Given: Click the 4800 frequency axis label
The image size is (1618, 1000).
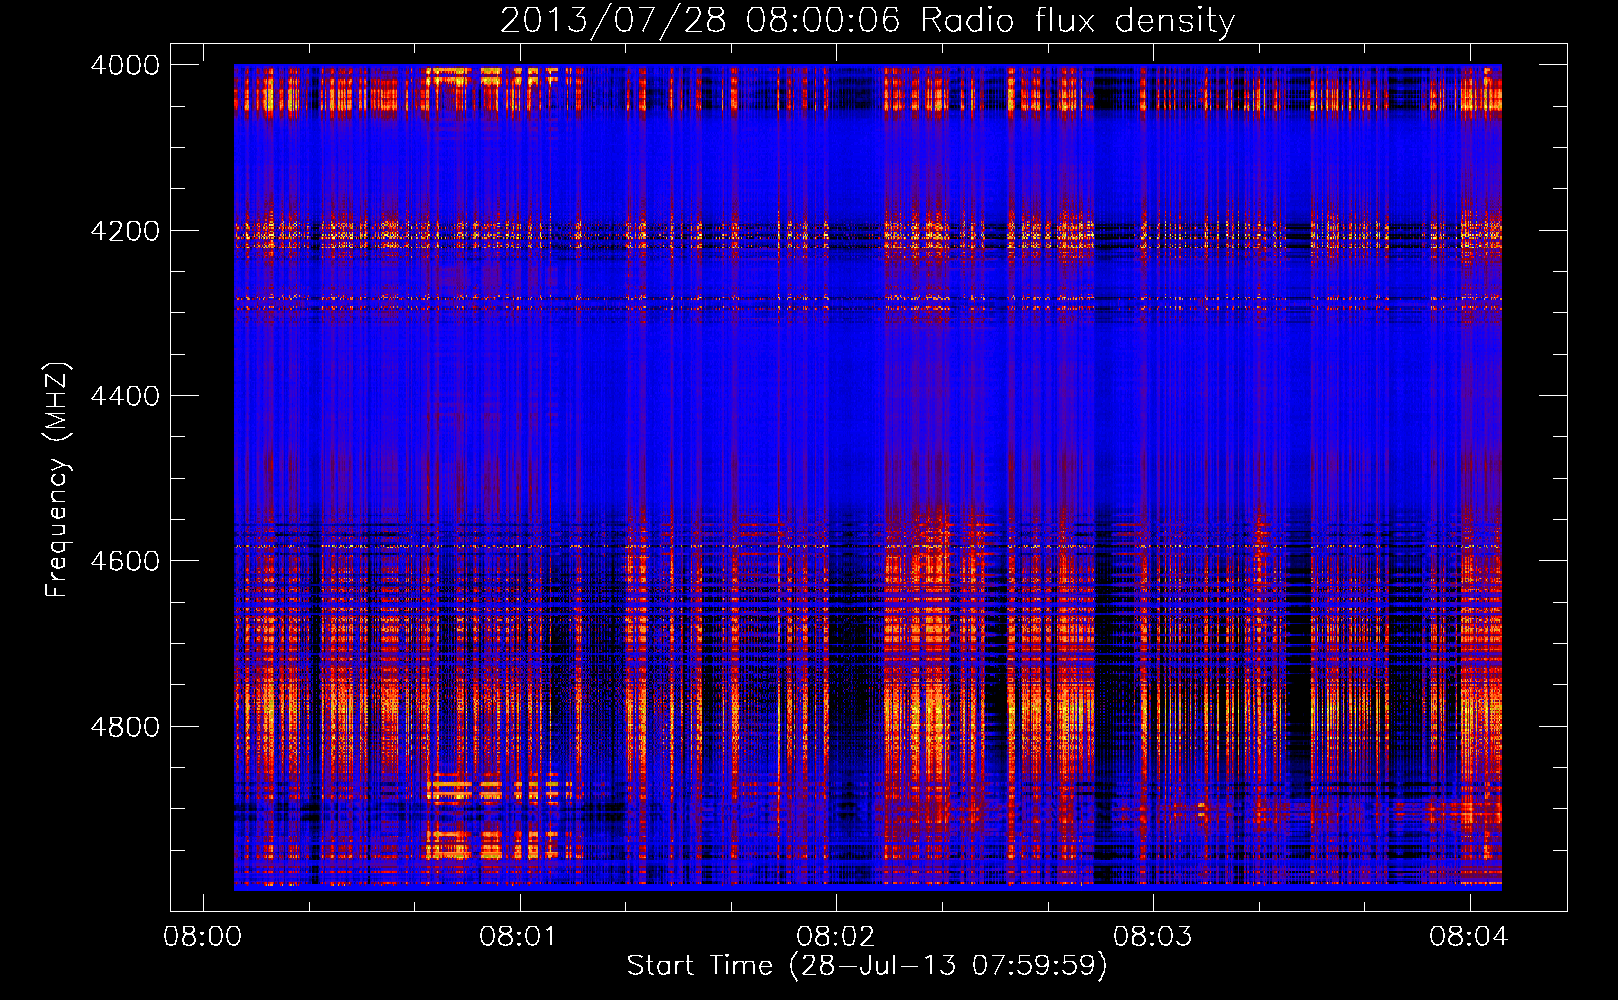Looking at the screenshot, I should (x=125, y=727).
